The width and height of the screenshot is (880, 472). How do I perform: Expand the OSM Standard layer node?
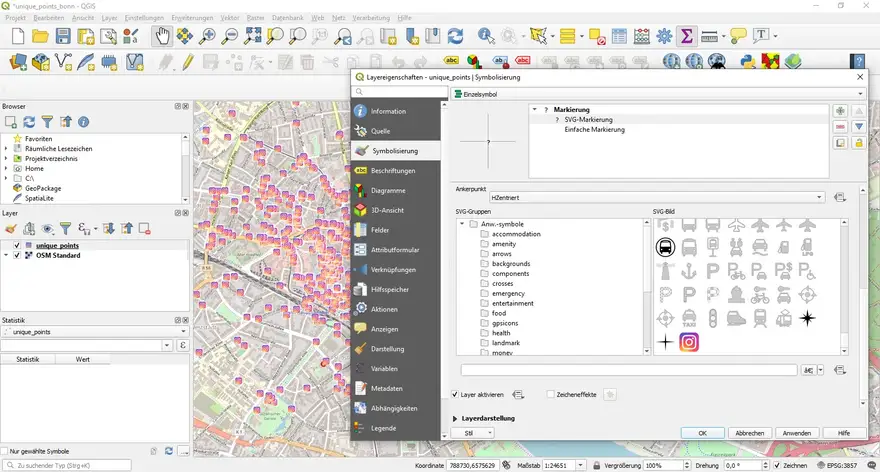(x=6, y=255)
